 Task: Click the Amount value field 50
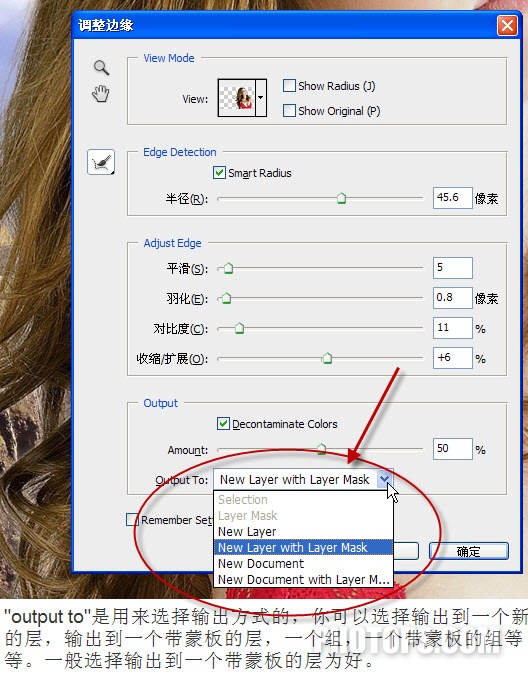pos(452,449)
